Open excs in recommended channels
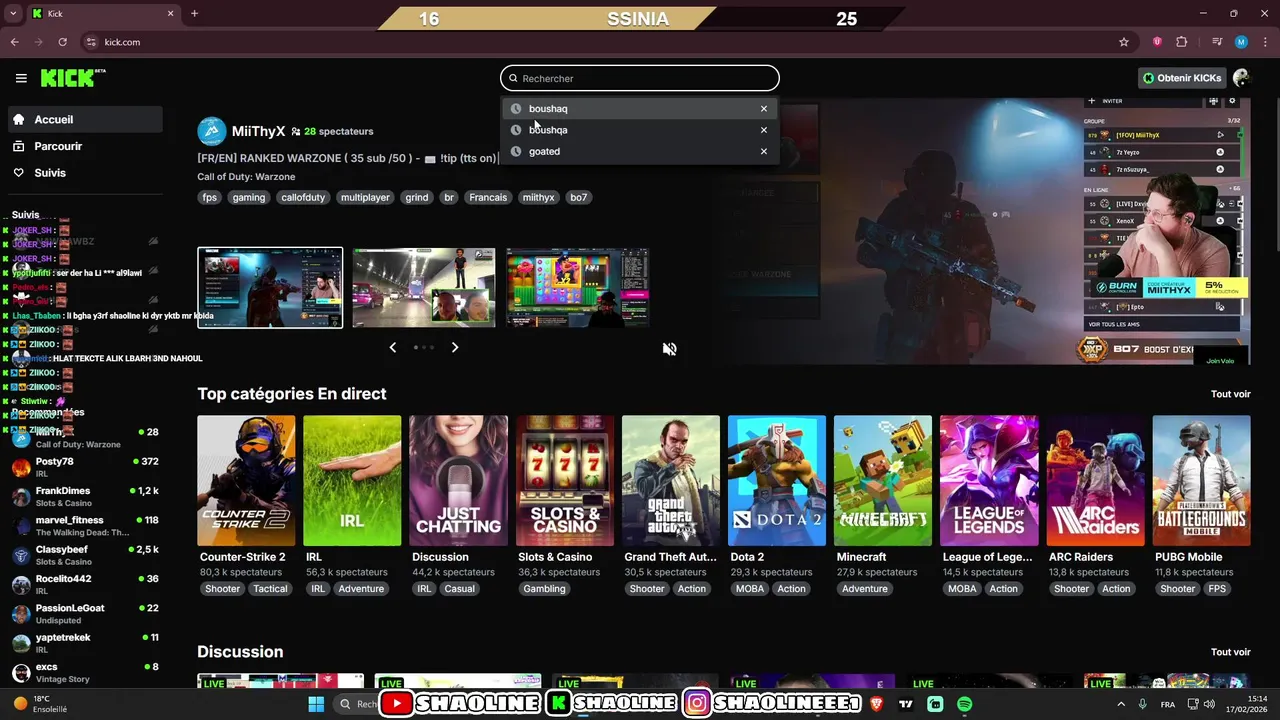1280x720 pixels. (x=85, y=672)
